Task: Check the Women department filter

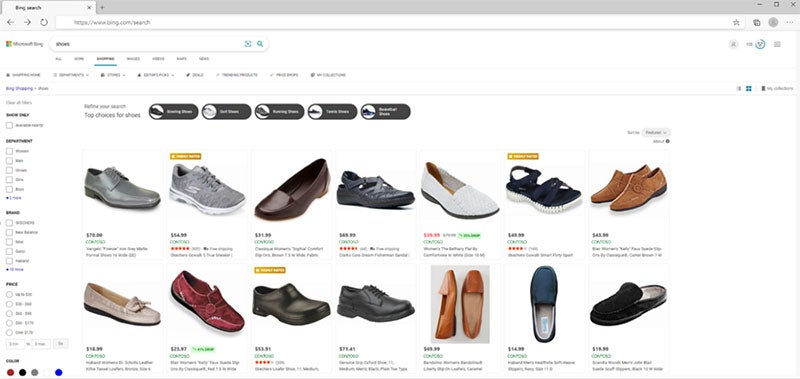Action: point(9,151)
